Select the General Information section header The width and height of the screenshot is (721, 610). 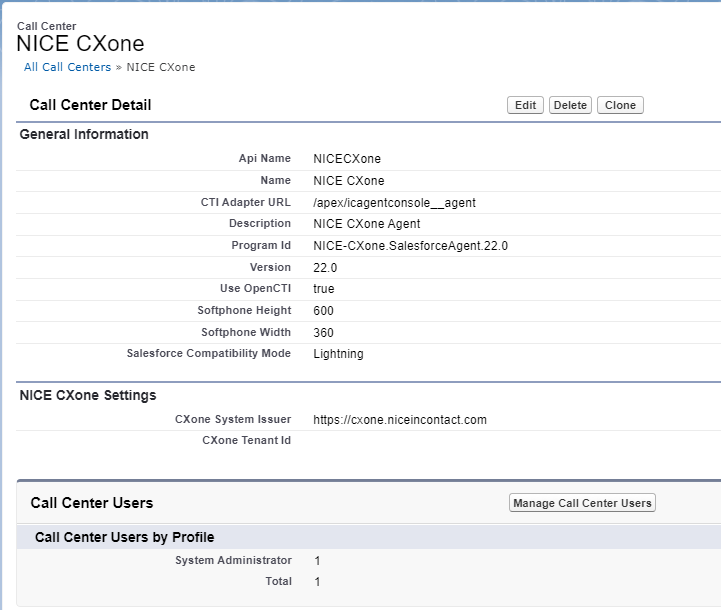84,134
